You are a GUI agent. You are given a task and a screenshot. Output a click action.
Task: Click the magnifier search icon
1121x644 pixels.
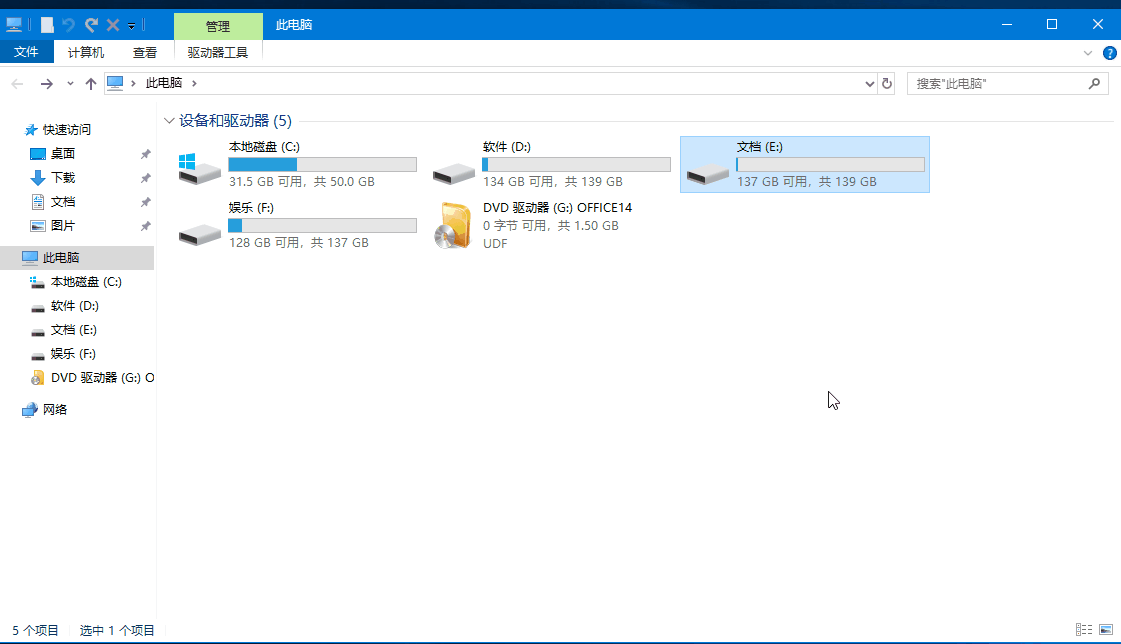point(1094,84)
